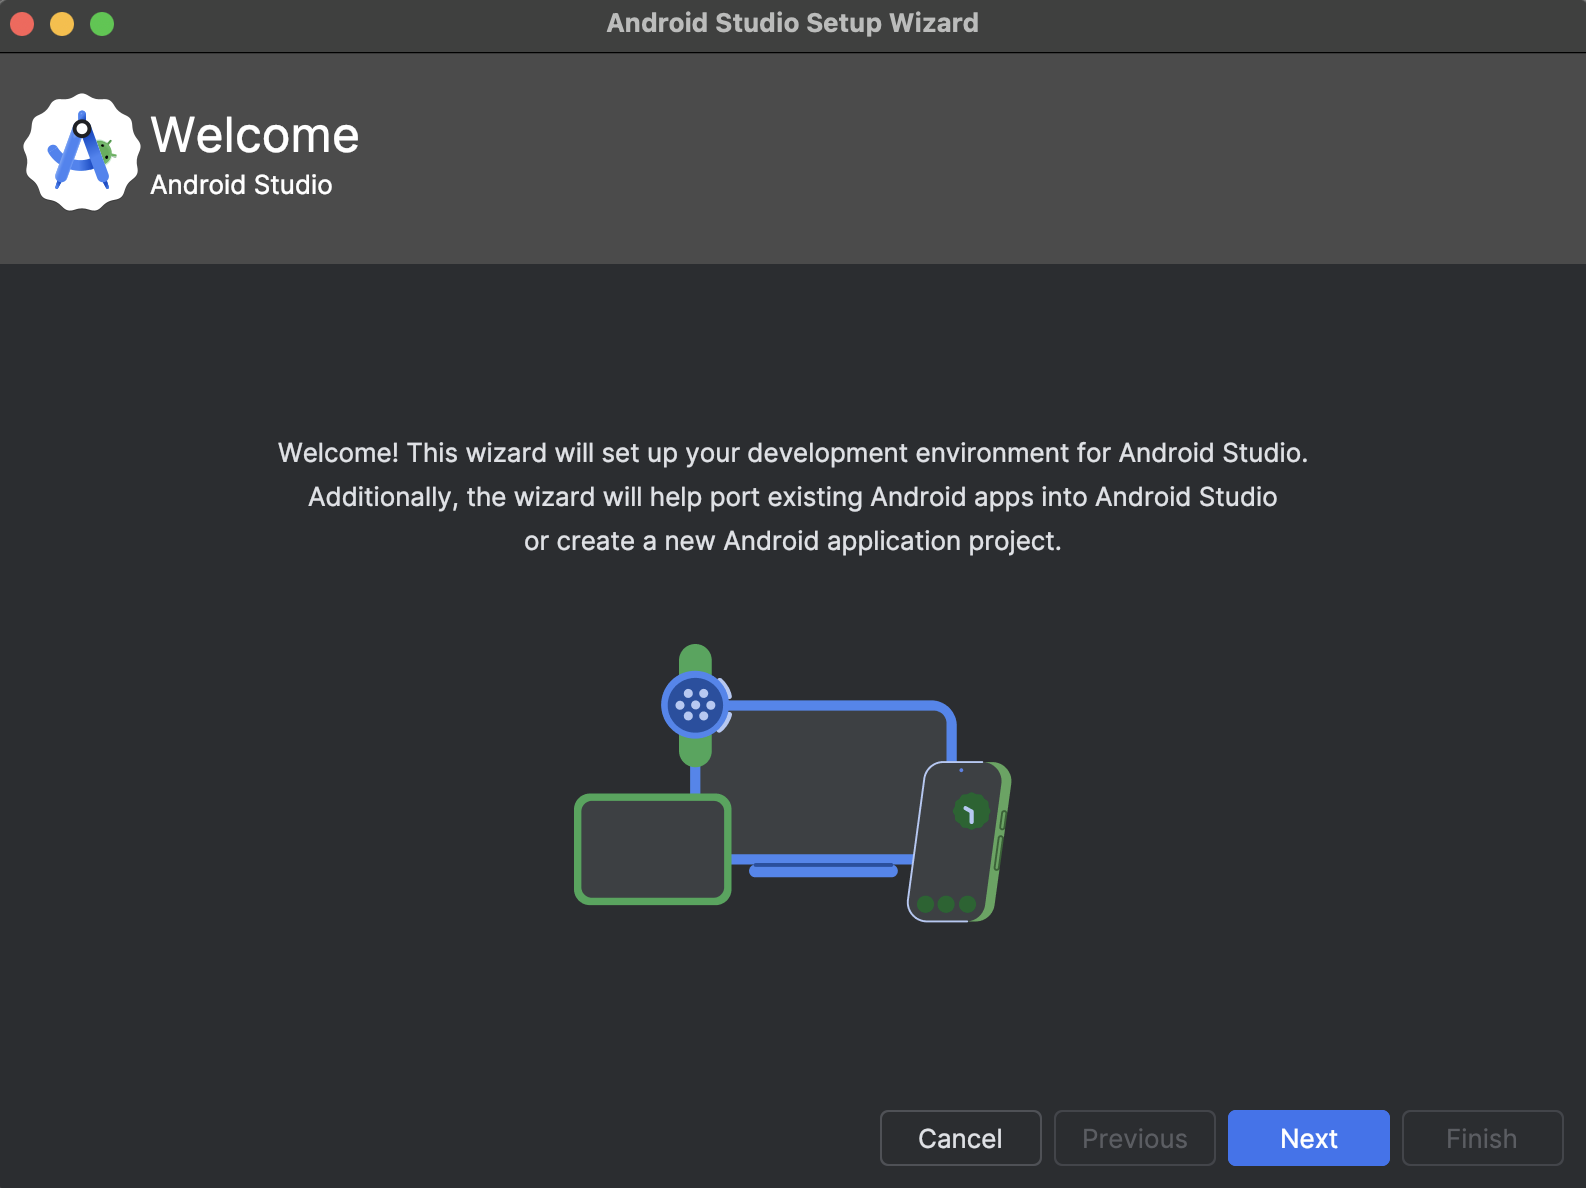Maximize the window with the green button

point(102,23)
